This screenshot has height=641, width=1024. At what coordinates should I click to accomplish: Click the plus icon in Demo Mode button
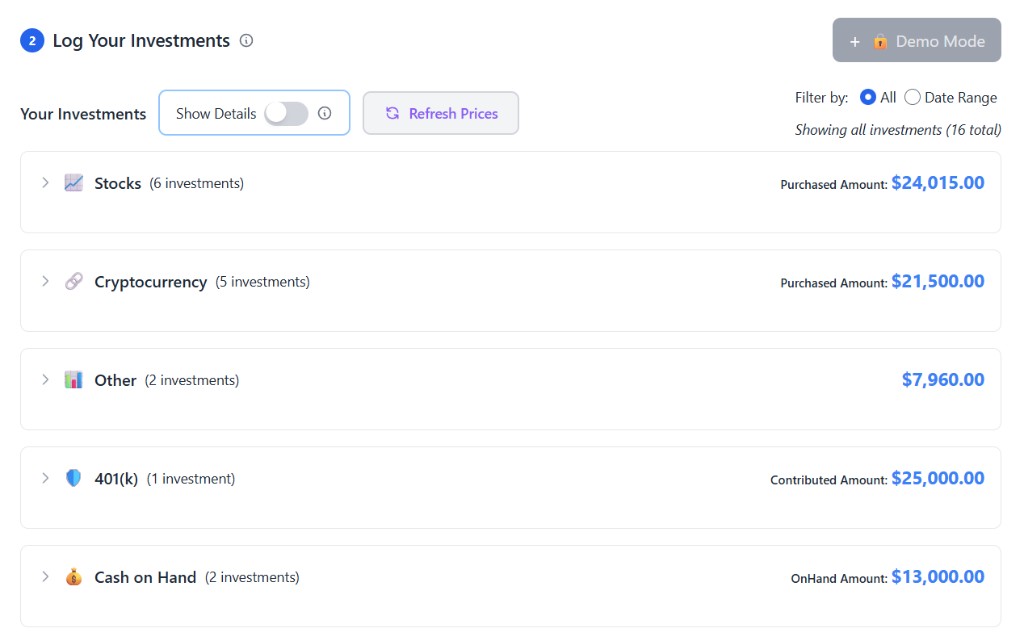[x=854, y=41]
